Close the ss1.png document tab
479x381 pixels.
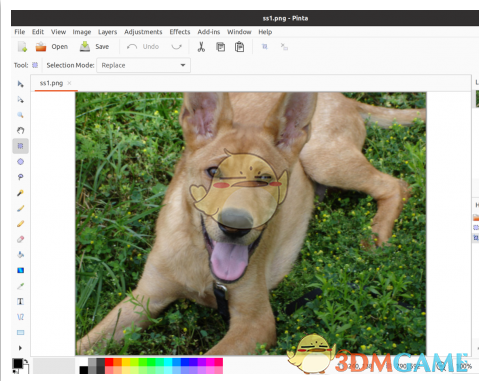pos(69,83)
